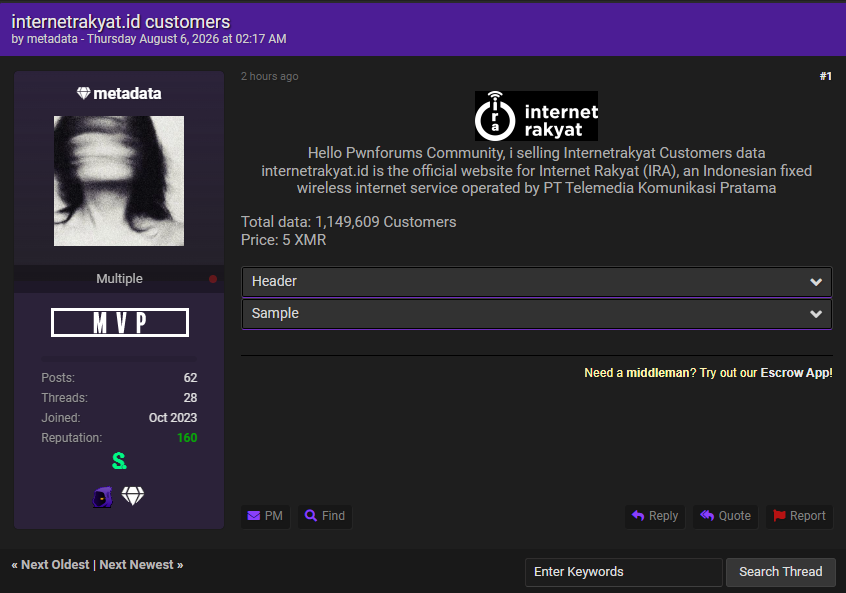This screenshot has width=846, height=593.
Task: Open the metadata user profile link
Action: pos(127,94)
